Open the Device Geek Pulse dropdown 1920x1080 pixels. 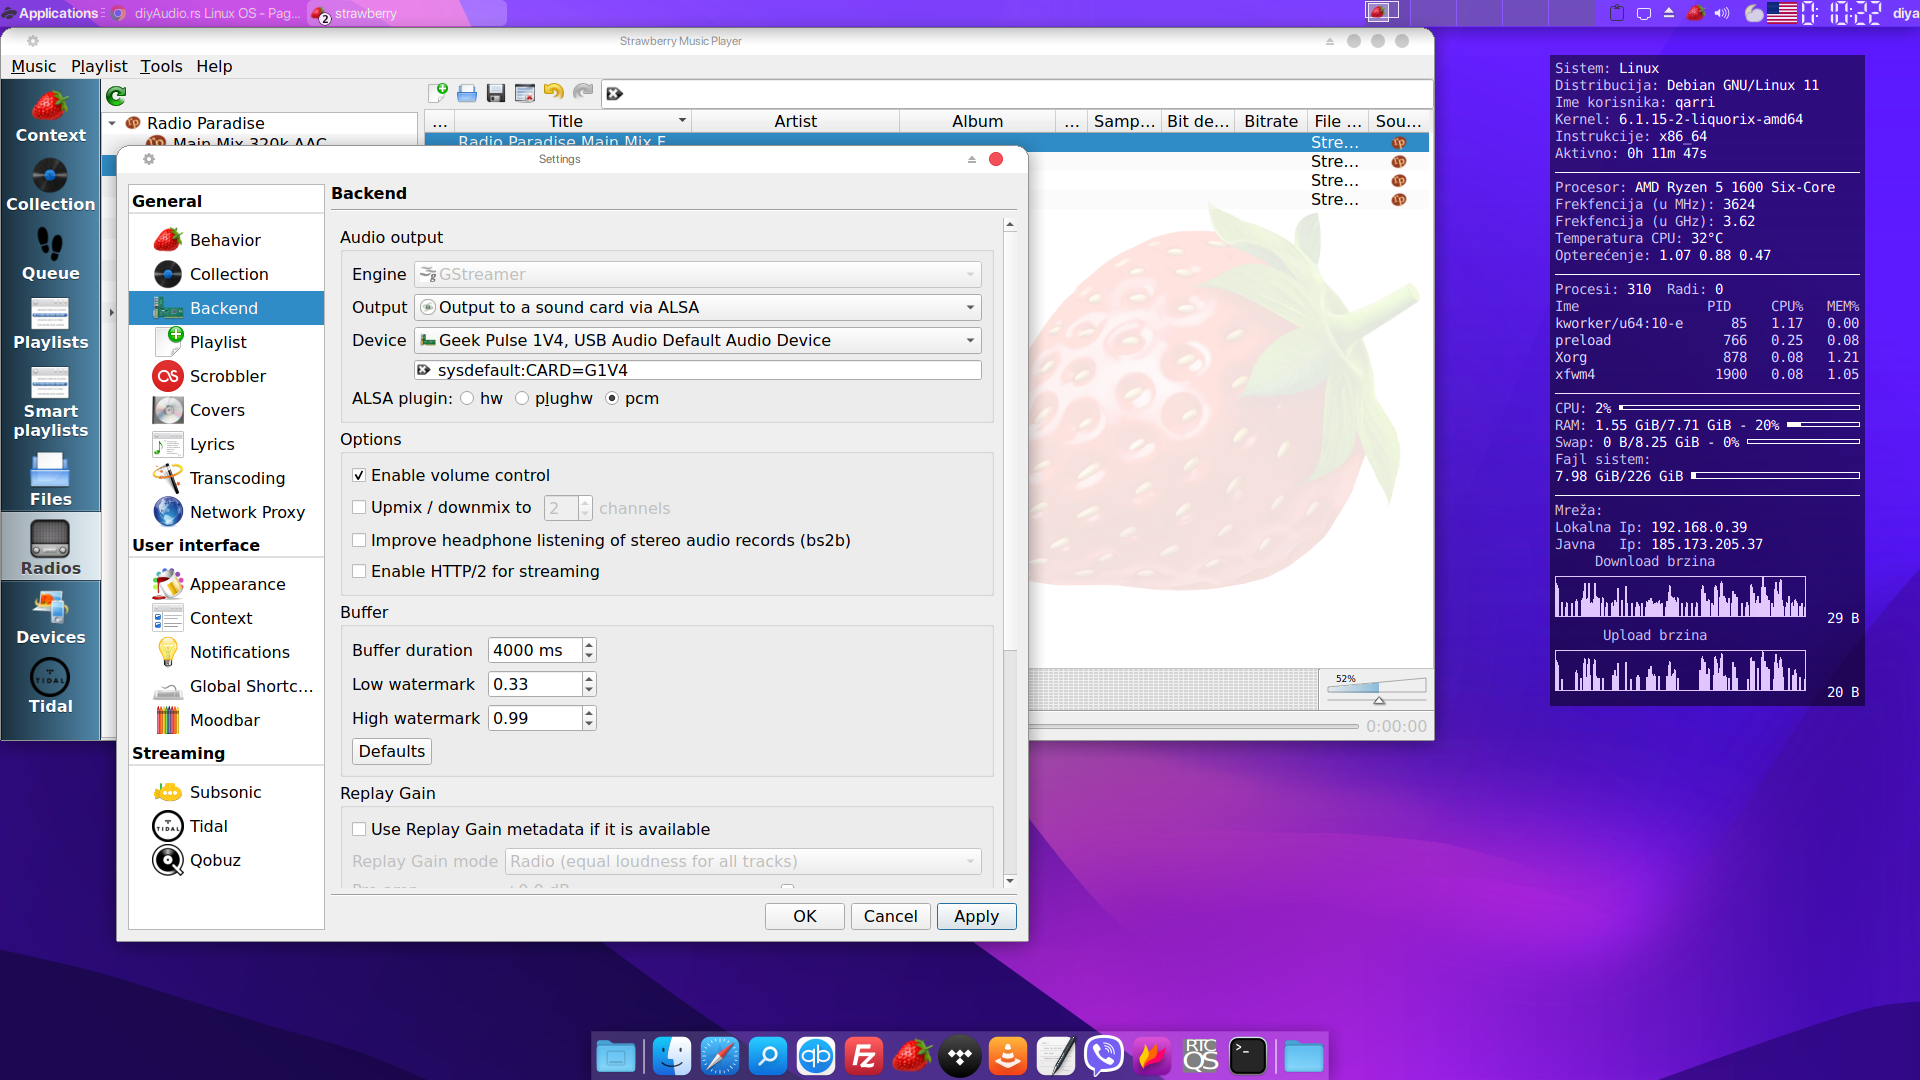pos(697,340)
